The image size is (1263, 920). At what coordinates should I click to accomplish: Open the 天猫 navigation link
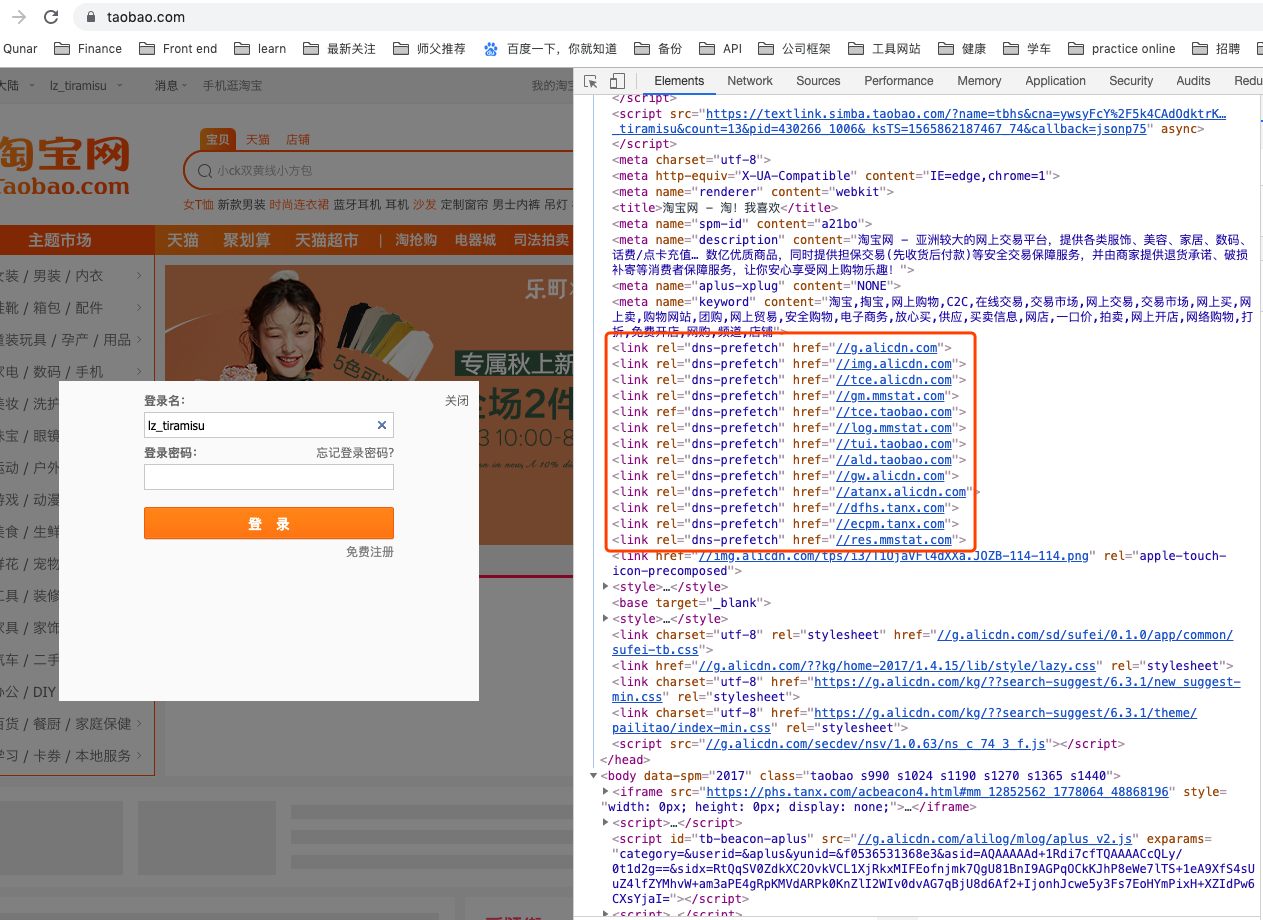pyautogui.click(x=183, y=240)
